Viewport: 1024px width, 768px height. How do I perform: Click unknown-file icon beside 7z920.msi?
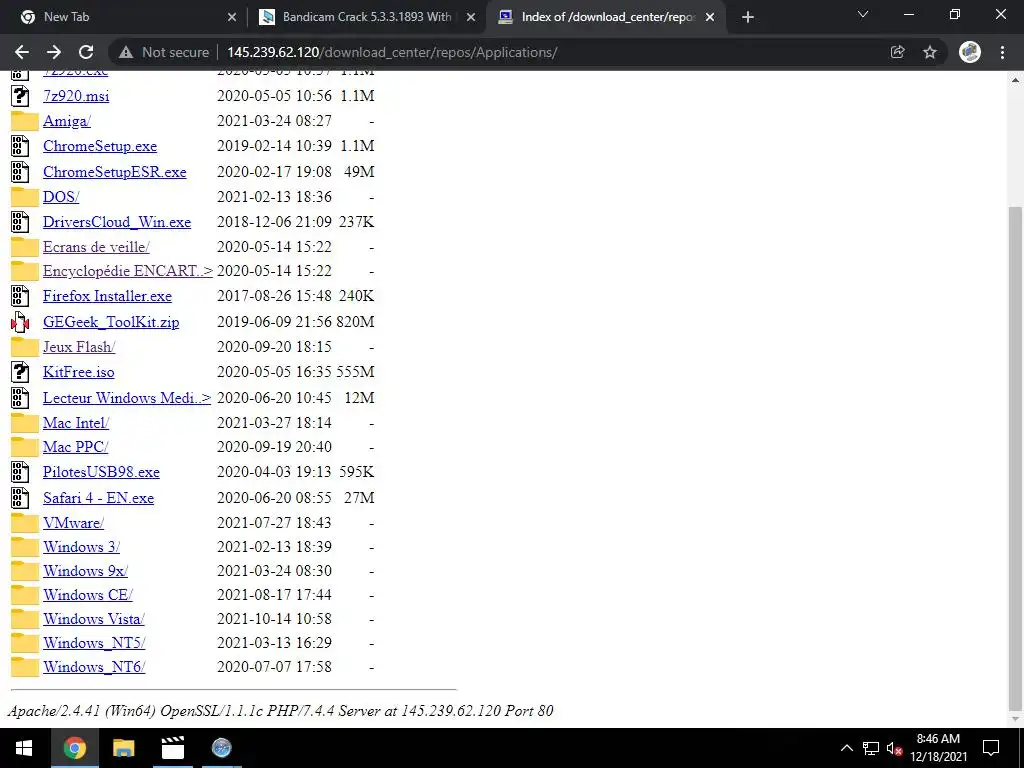click(20, 96)
